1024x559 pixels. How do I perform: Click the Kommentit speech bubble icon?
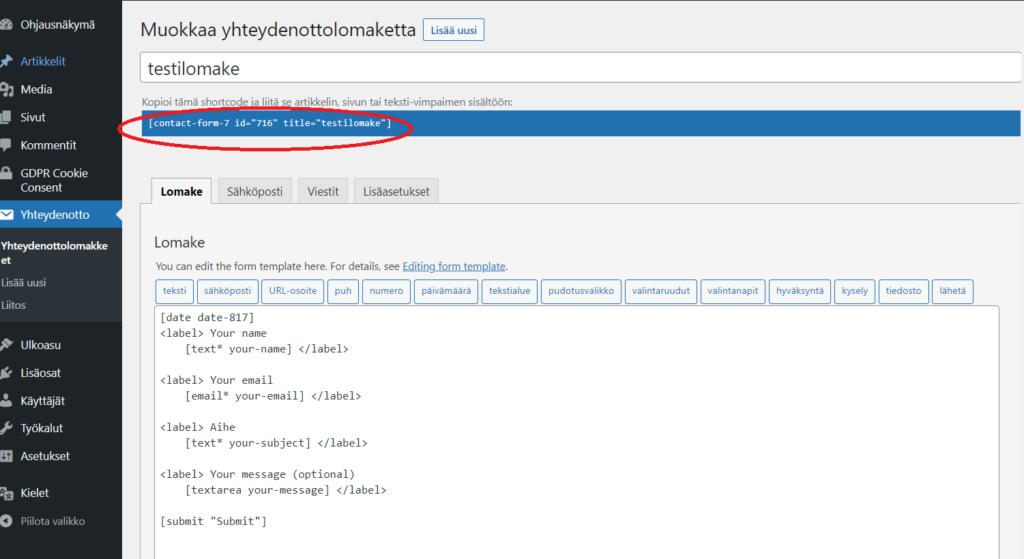pyautogui.click(x=6, y=145)
